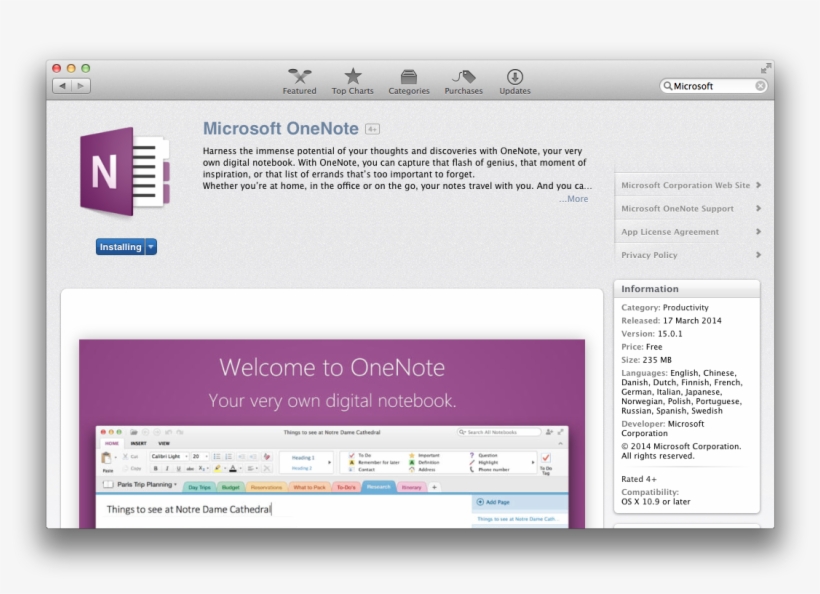Open the Updates download icon
This screenshot has height=594, width=820.
tap(515, 77)
